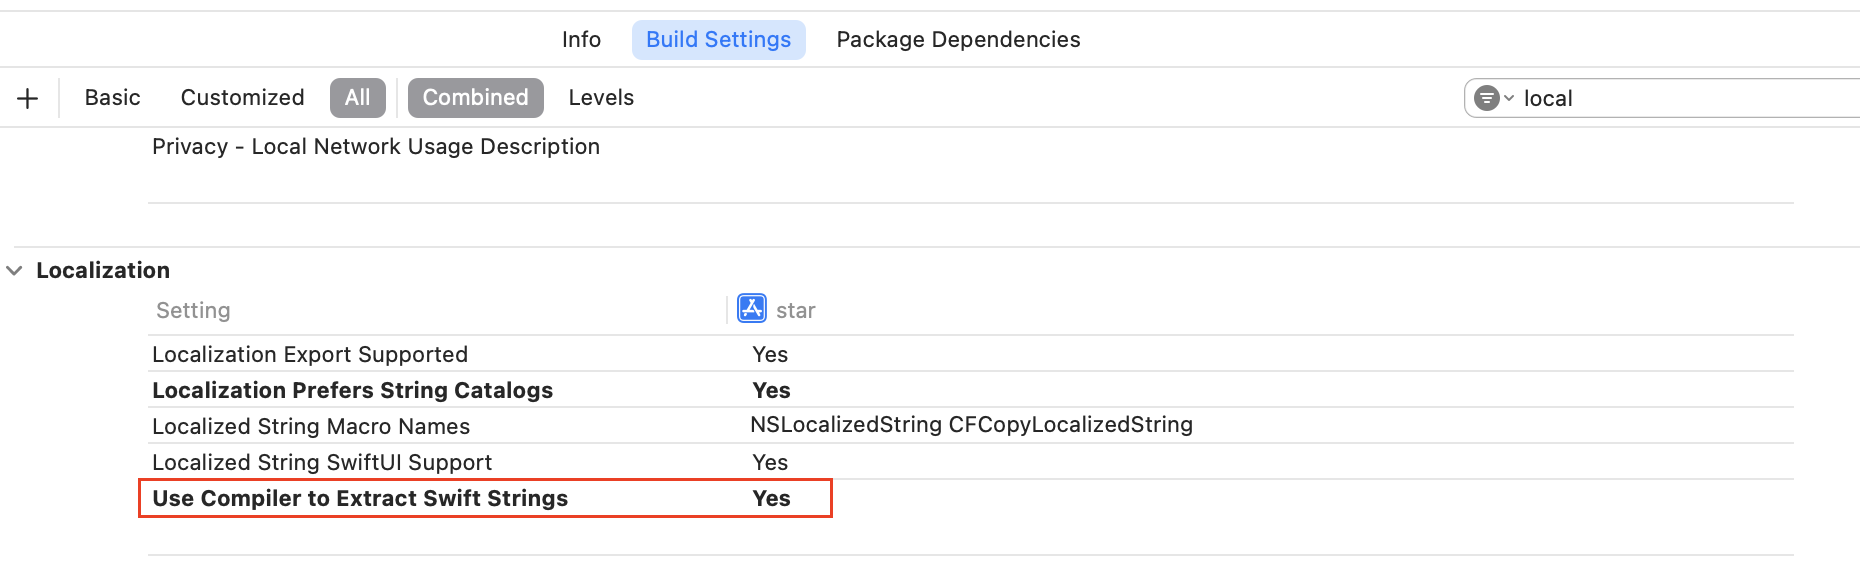This screenshot has height=562, width=1860.
Task: Edit the Localized String Macro Names value
Action: click(x=971, y=425)
